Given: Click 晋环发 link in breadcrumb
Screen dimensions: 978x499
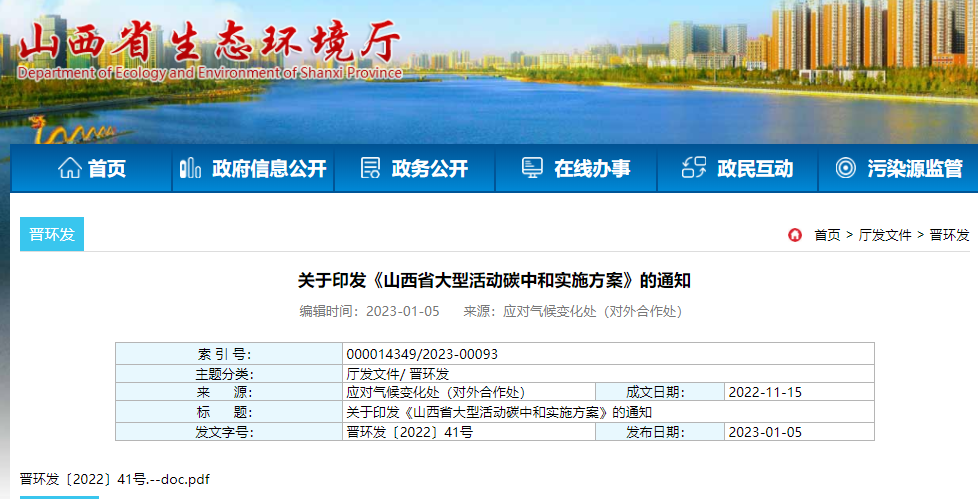Looking at the screenshot, I should pos(949,235).
